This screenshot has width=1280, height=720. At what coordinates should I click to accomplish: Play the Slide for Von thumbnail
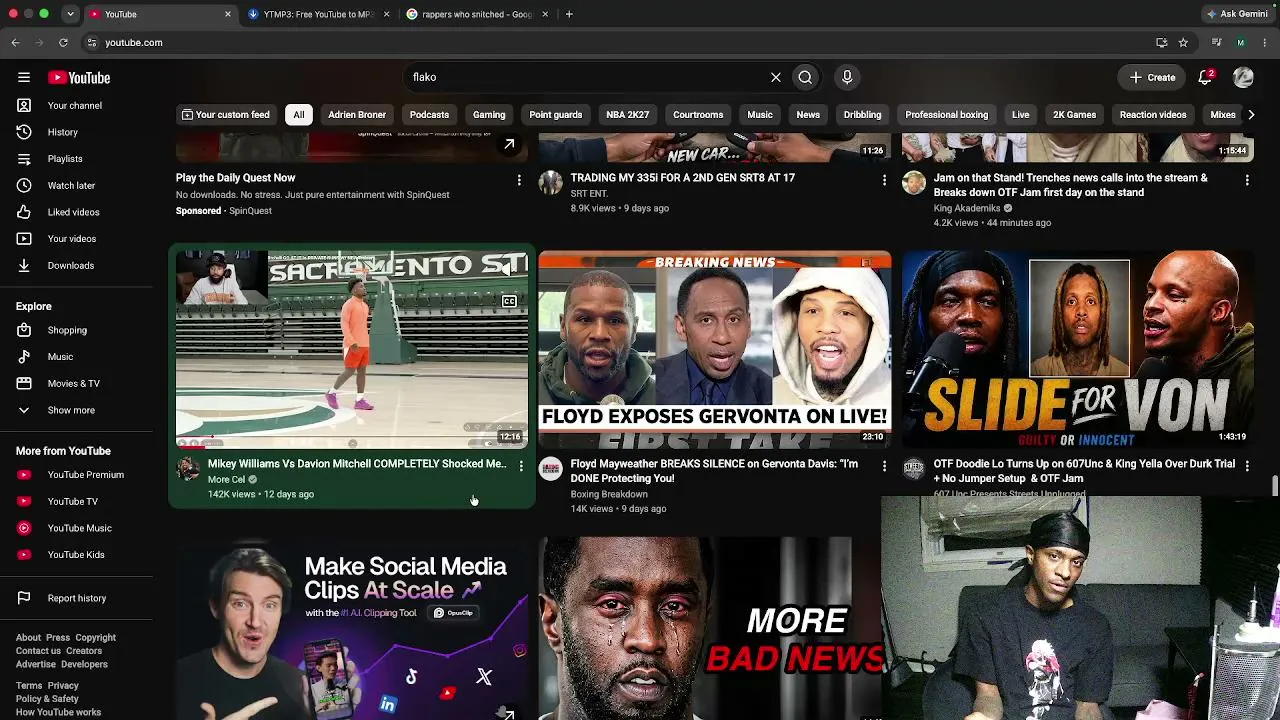(1078, 349)
